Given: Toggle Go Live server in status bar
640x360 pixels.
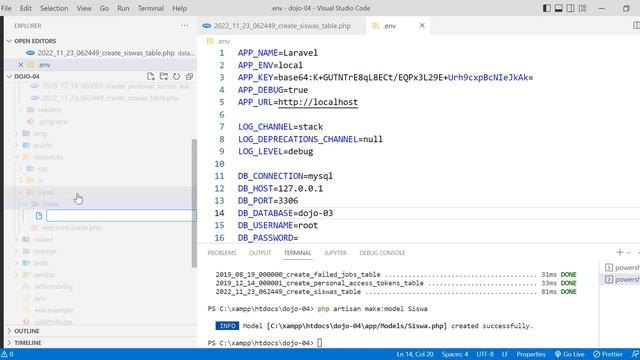Looking at the screenshot, I should coord(569,354).
